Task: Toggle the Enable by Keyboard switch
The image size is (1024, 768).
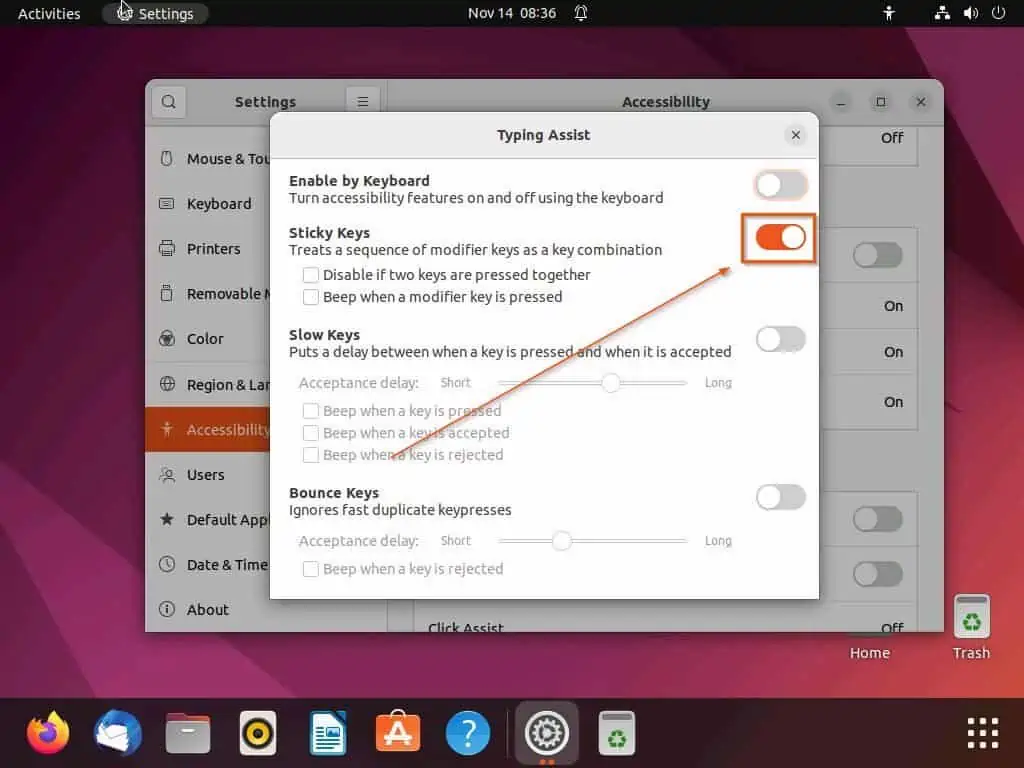Action: (780, 185)
